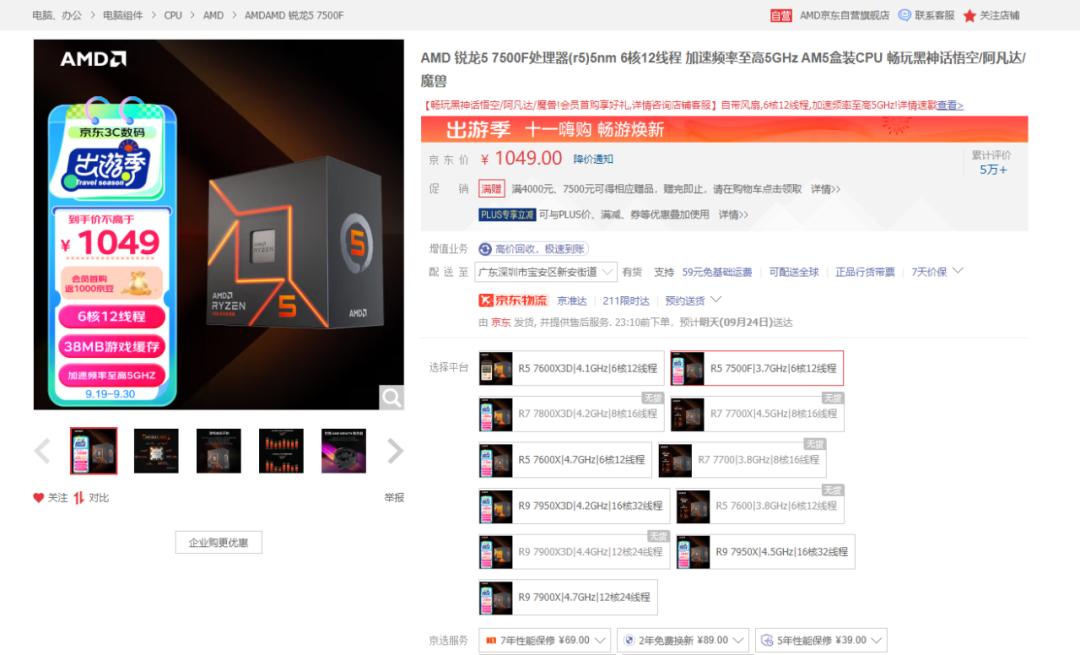The width and height of the screenshot is (1080, 655).
Task: Go to 电脑组件 breadcrumb
Action: [x=123, y=15]
